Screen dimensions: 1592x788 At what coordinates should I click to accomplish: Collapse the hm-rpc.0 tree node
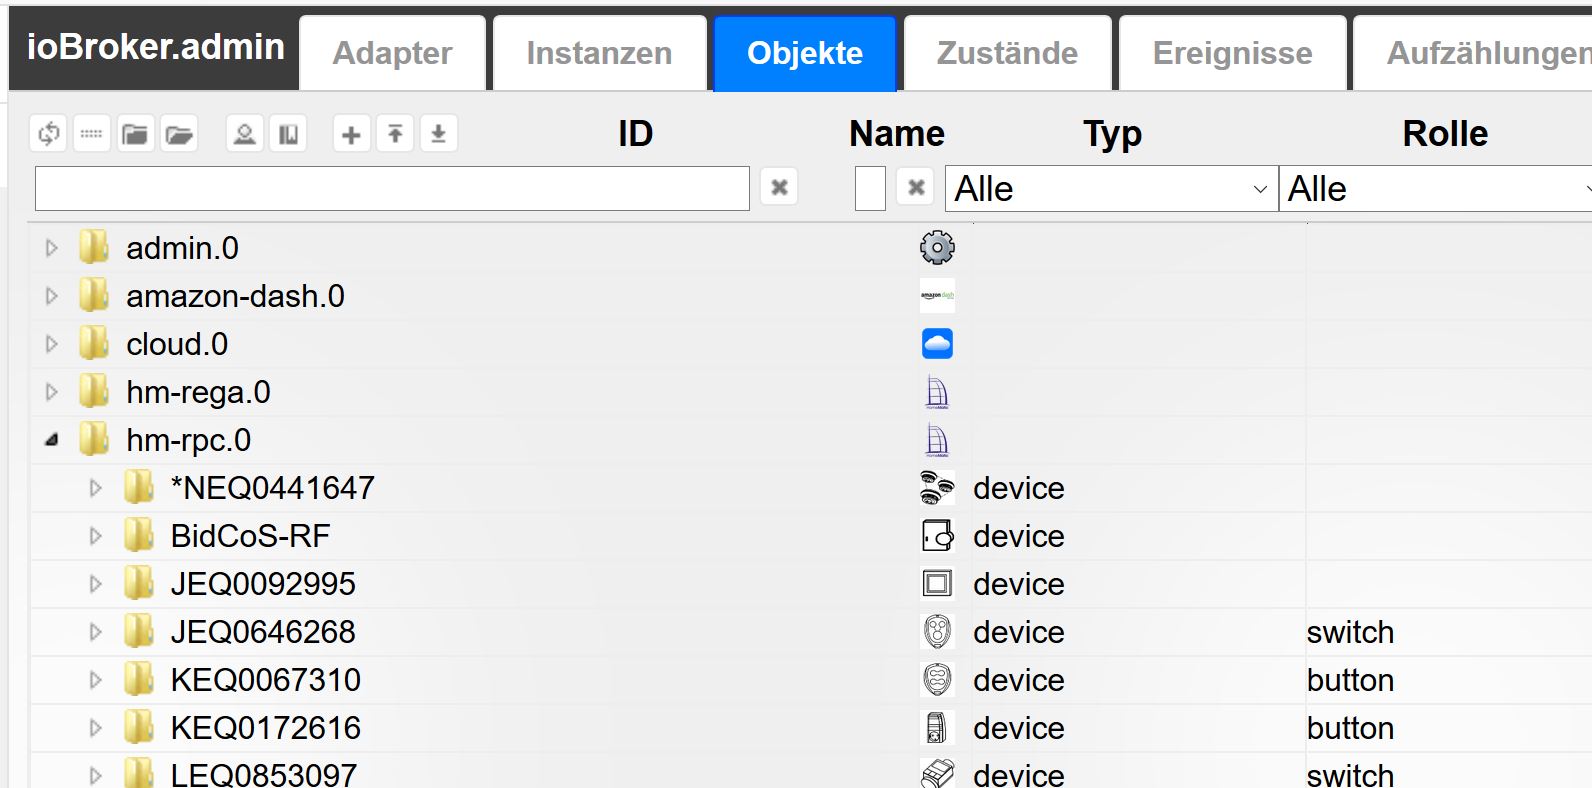pyautogui.click(x=52, y=440)
